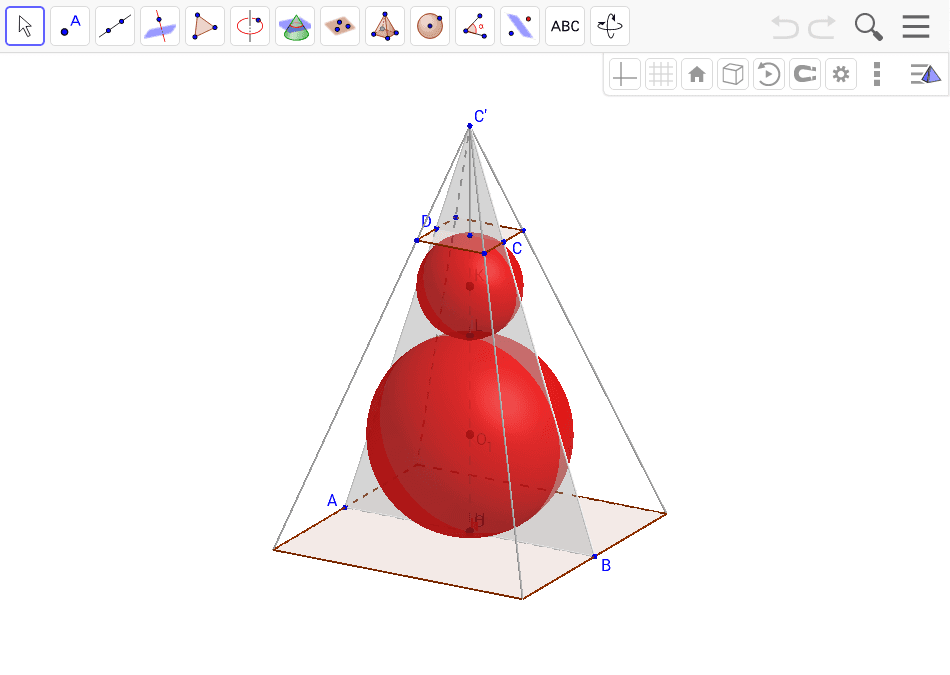Screen dimensions: 950x675
Task: Select point D on the upper square
Action: 436,228
